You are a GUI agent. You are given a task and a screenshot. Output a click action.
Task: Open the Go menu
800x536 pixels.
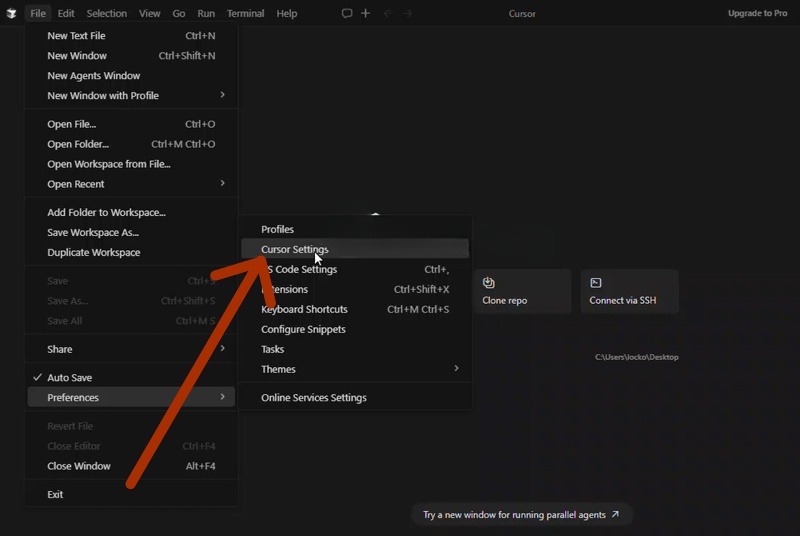click(x=179, y=14)
